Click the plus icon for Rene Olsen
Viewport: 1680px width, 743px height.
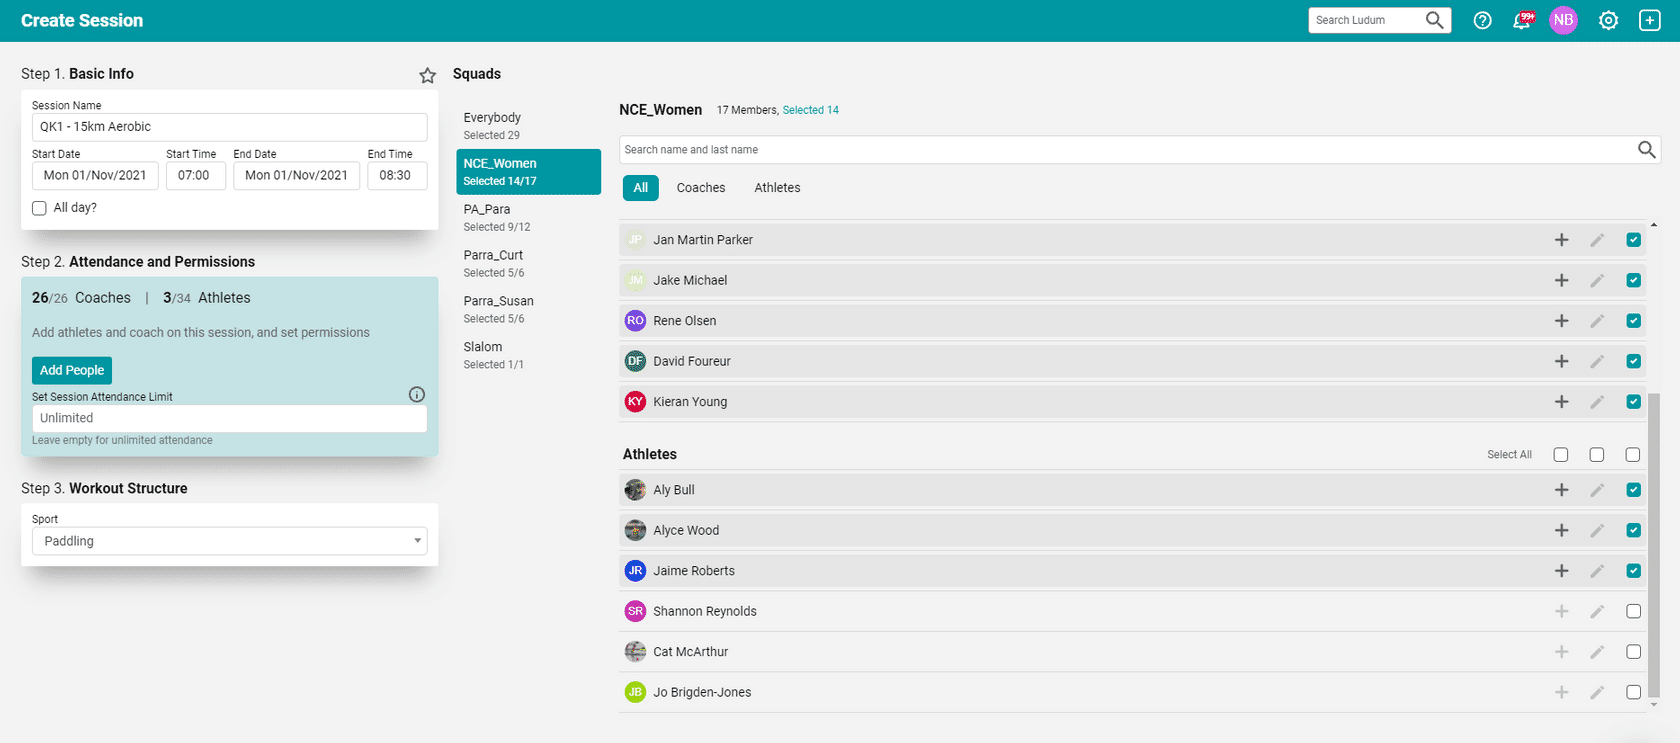tap(1561, 321)
